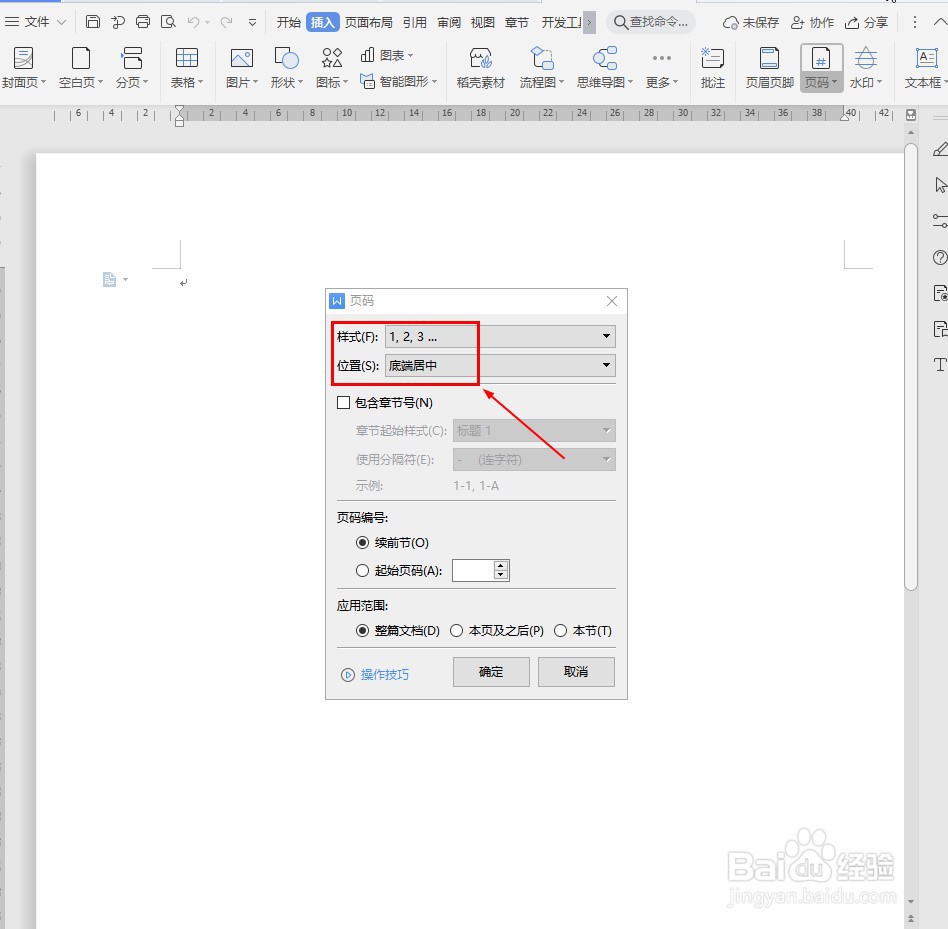Click the help question mark in sidebar

[940, 257]
